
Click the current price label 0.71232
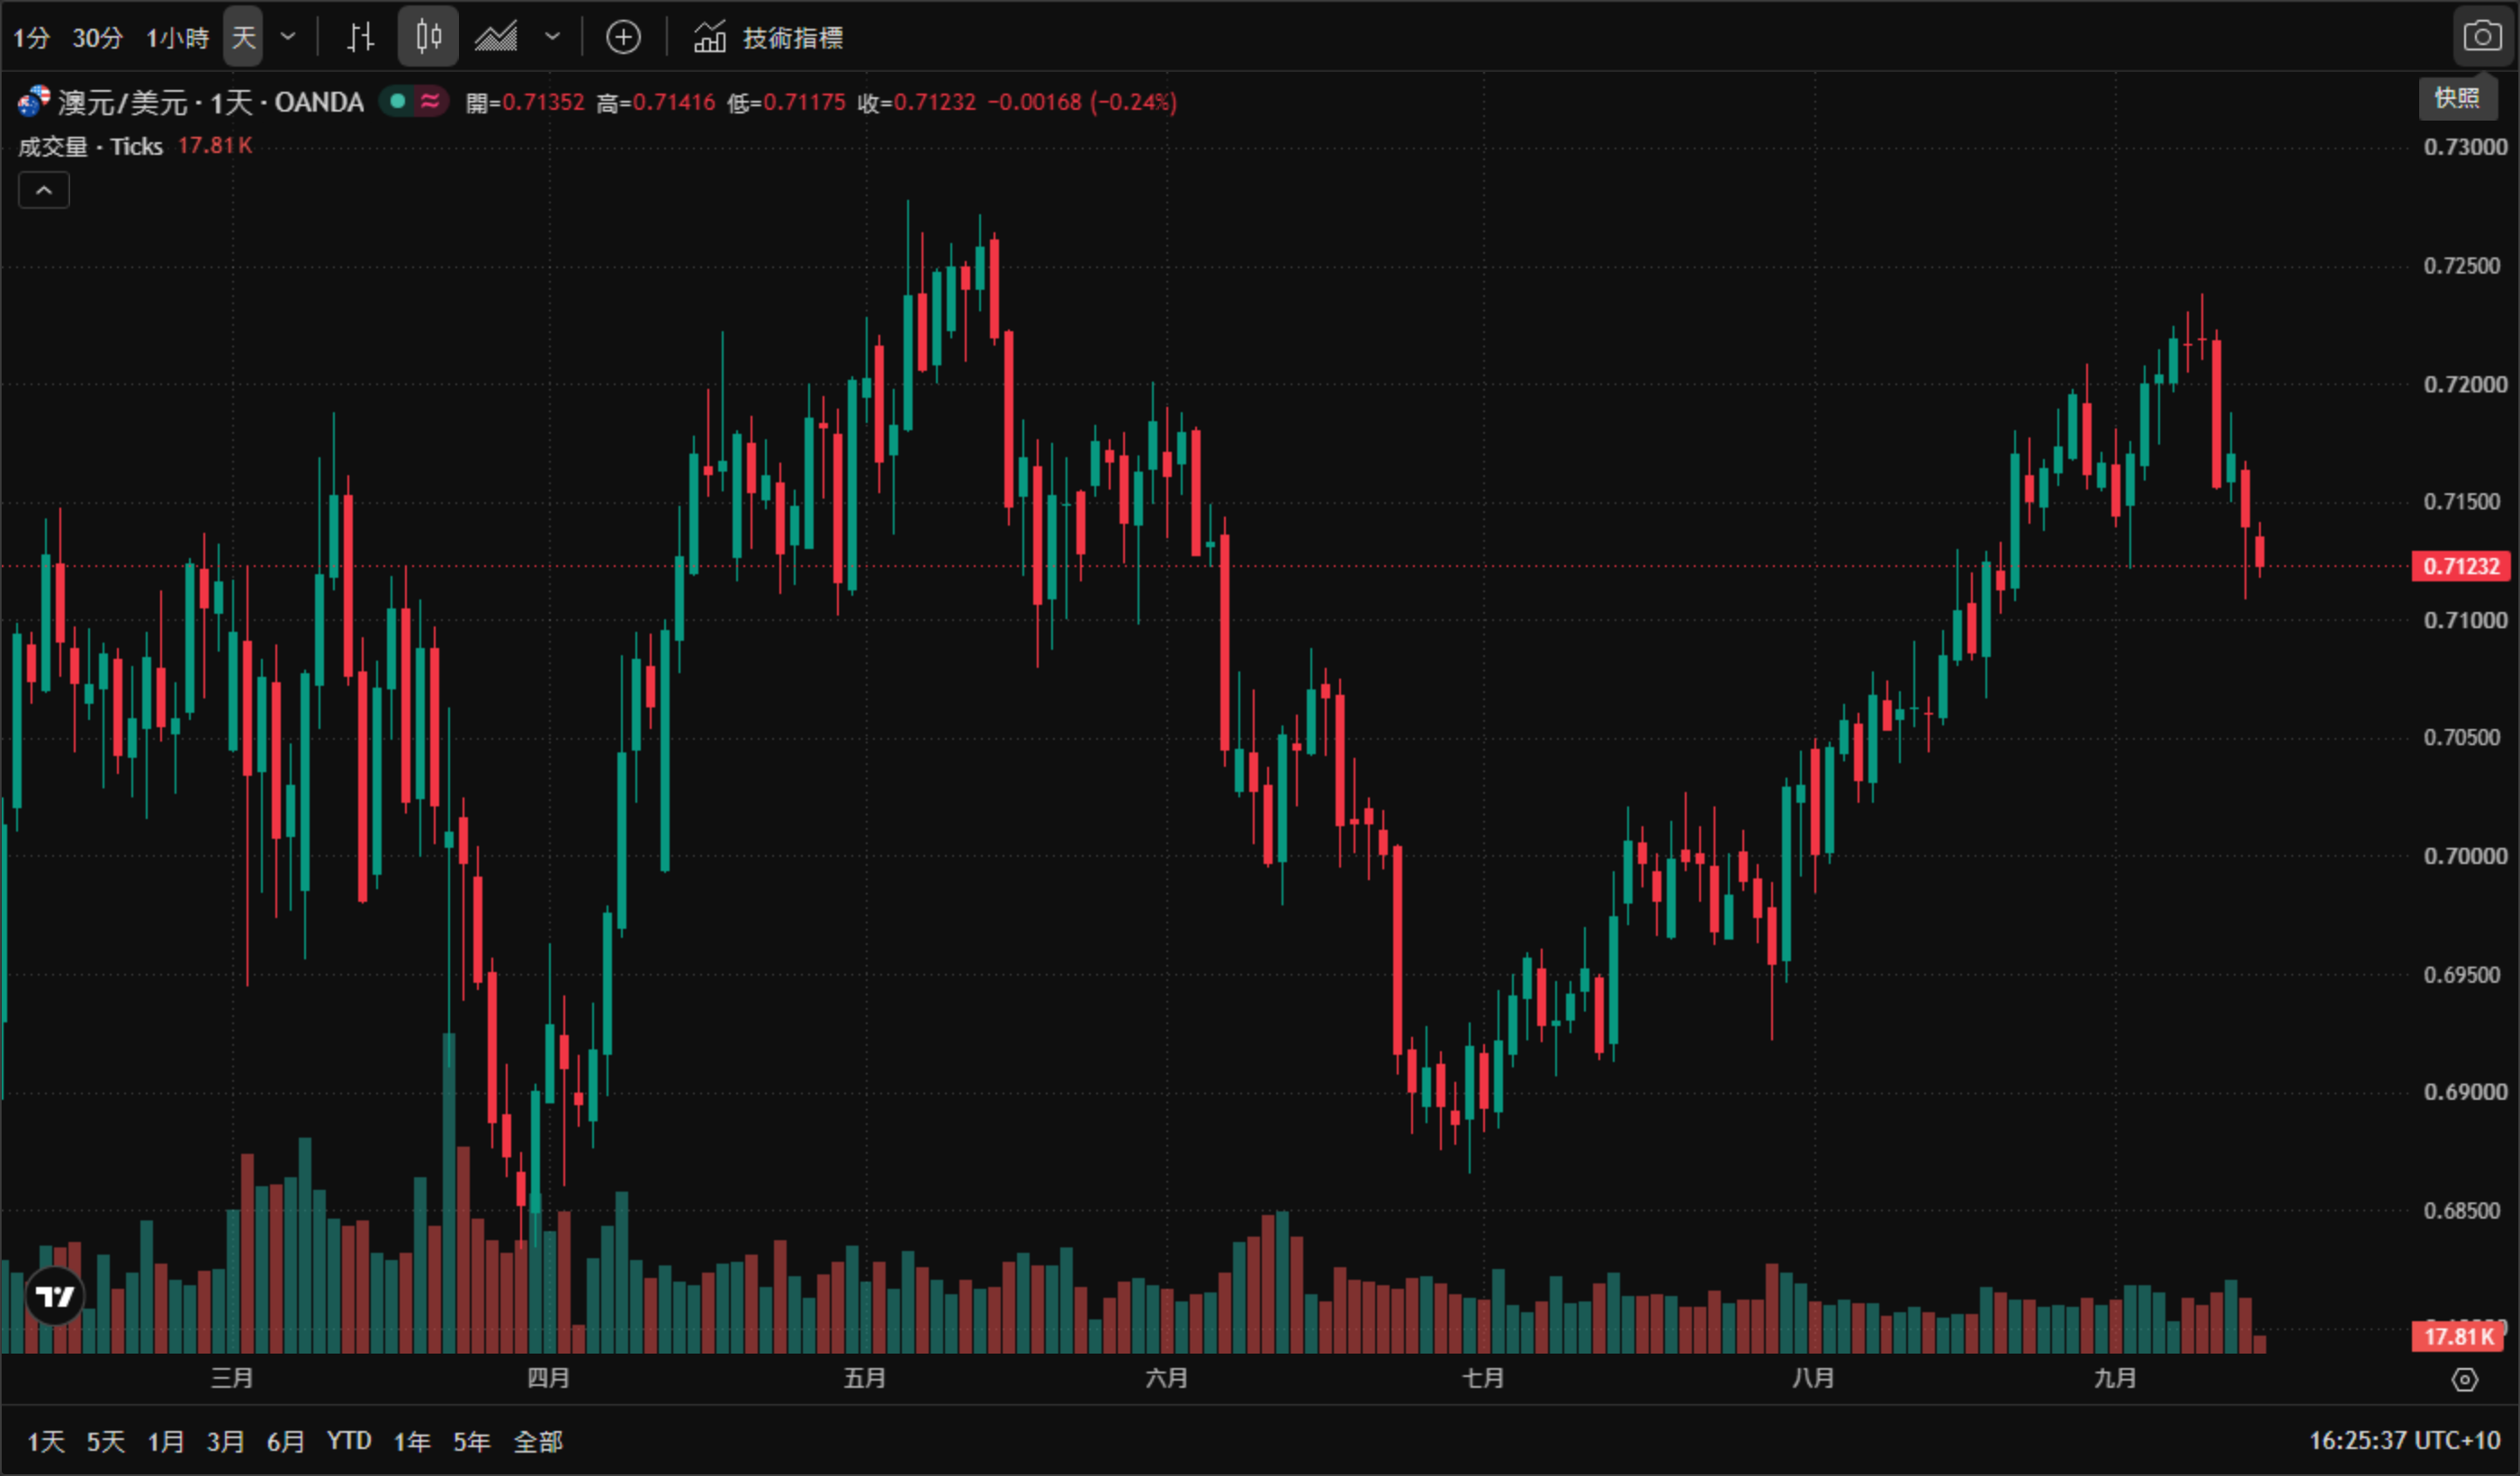click(x=2461, y=566)
